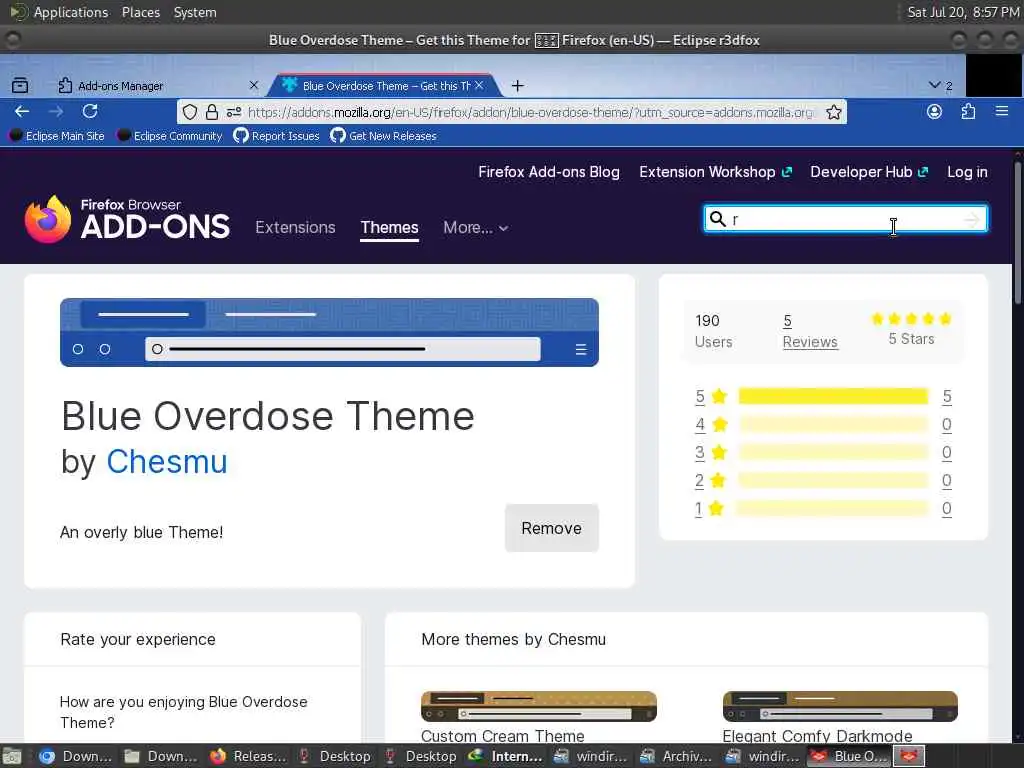1024x768 pixels.
Task: Click the site security padlock icon
Action: (x=212, y=112)
